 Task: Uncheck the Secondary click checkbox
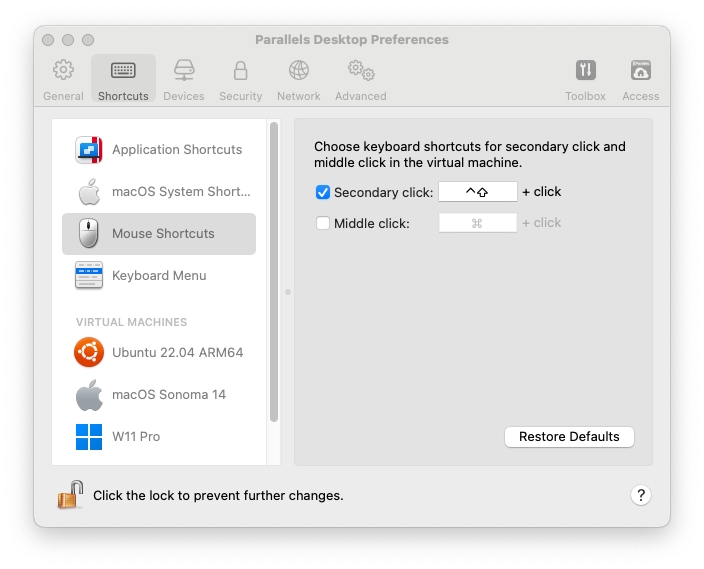(x=323, y=192)
